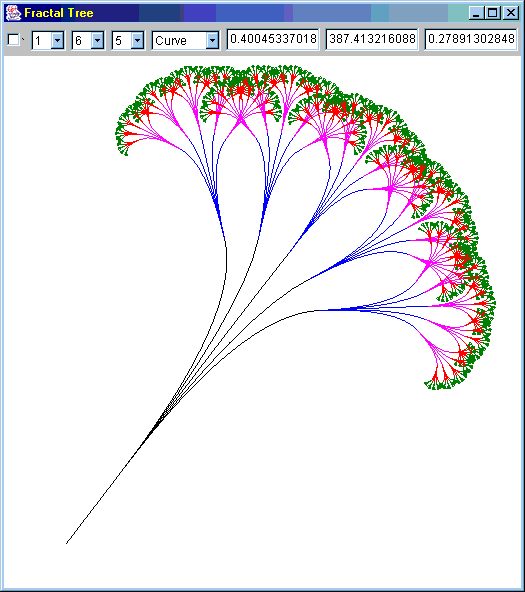Image resolution: width=525 pixels, height=592 pixels.
Task: Toggle the checkbox in the toolbar
Action: coord(14,39)
